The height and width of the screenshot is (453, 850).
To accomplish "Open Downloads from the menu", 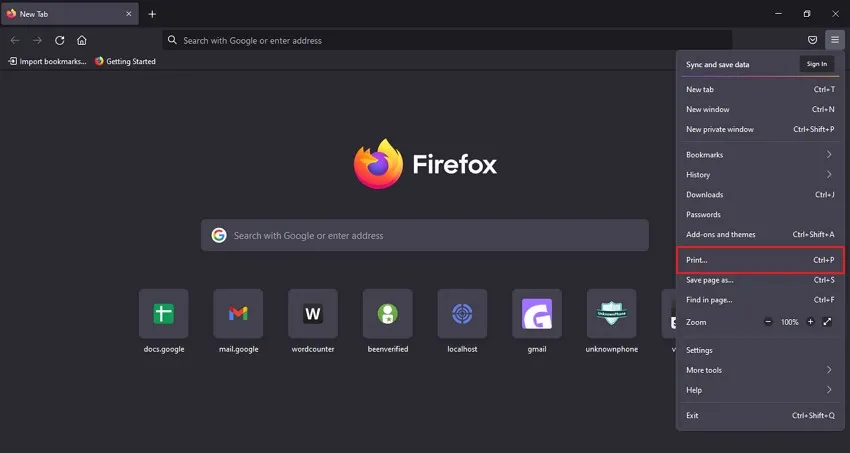I will tap(760, 195).
